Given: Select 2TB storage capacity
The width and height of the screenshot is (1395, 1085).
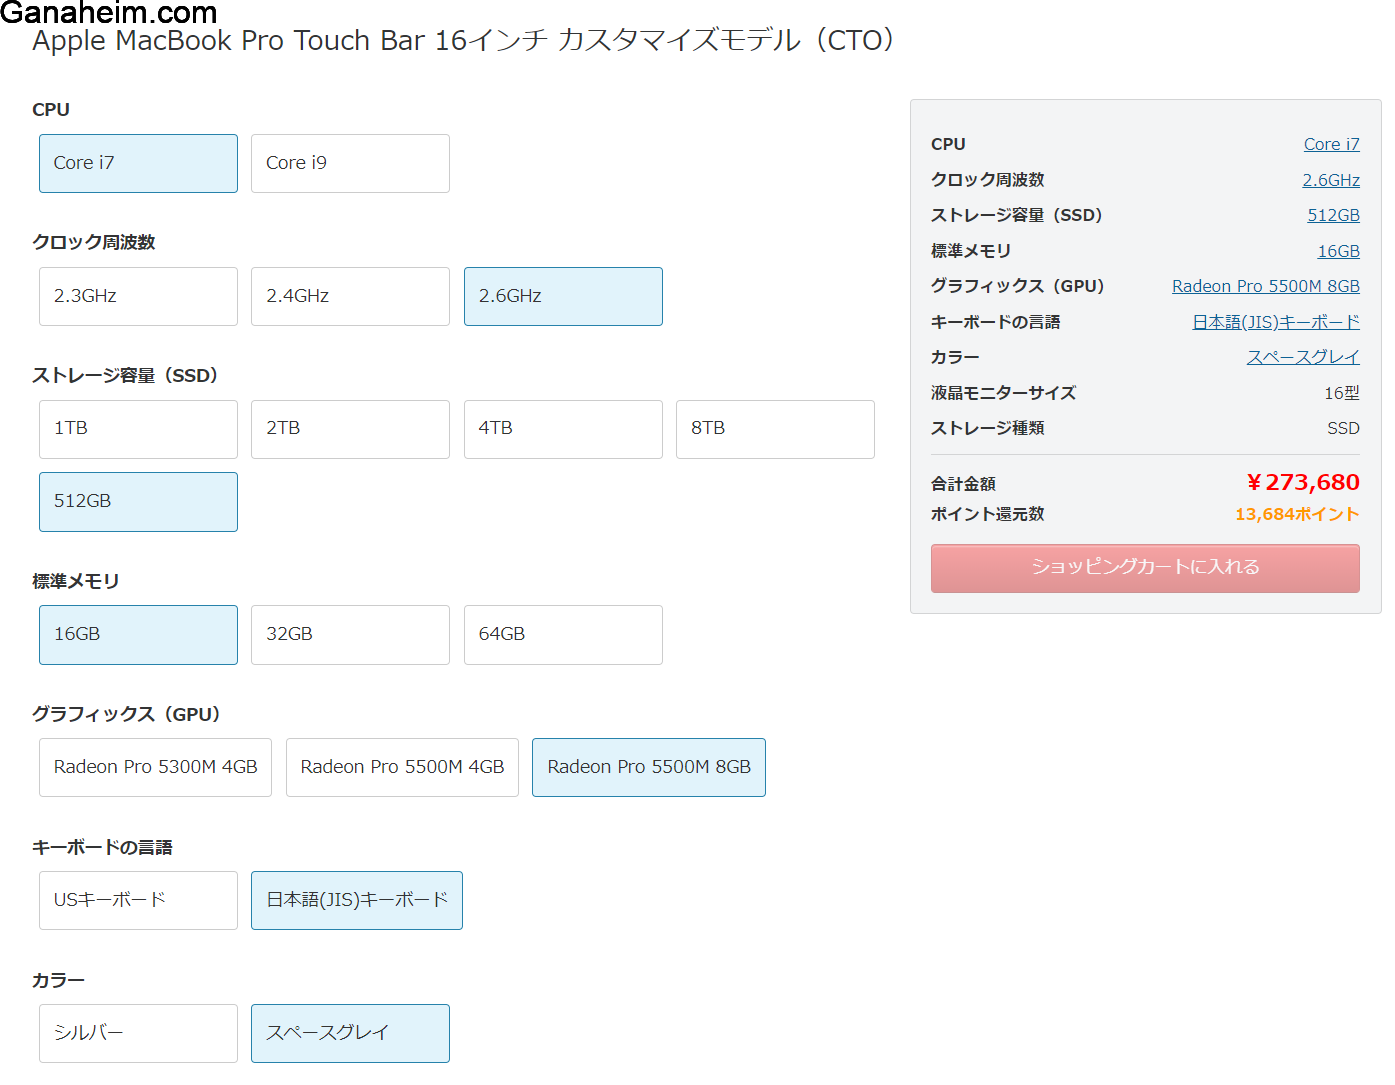Looking at the screenshot, I should tap(350, 429).
